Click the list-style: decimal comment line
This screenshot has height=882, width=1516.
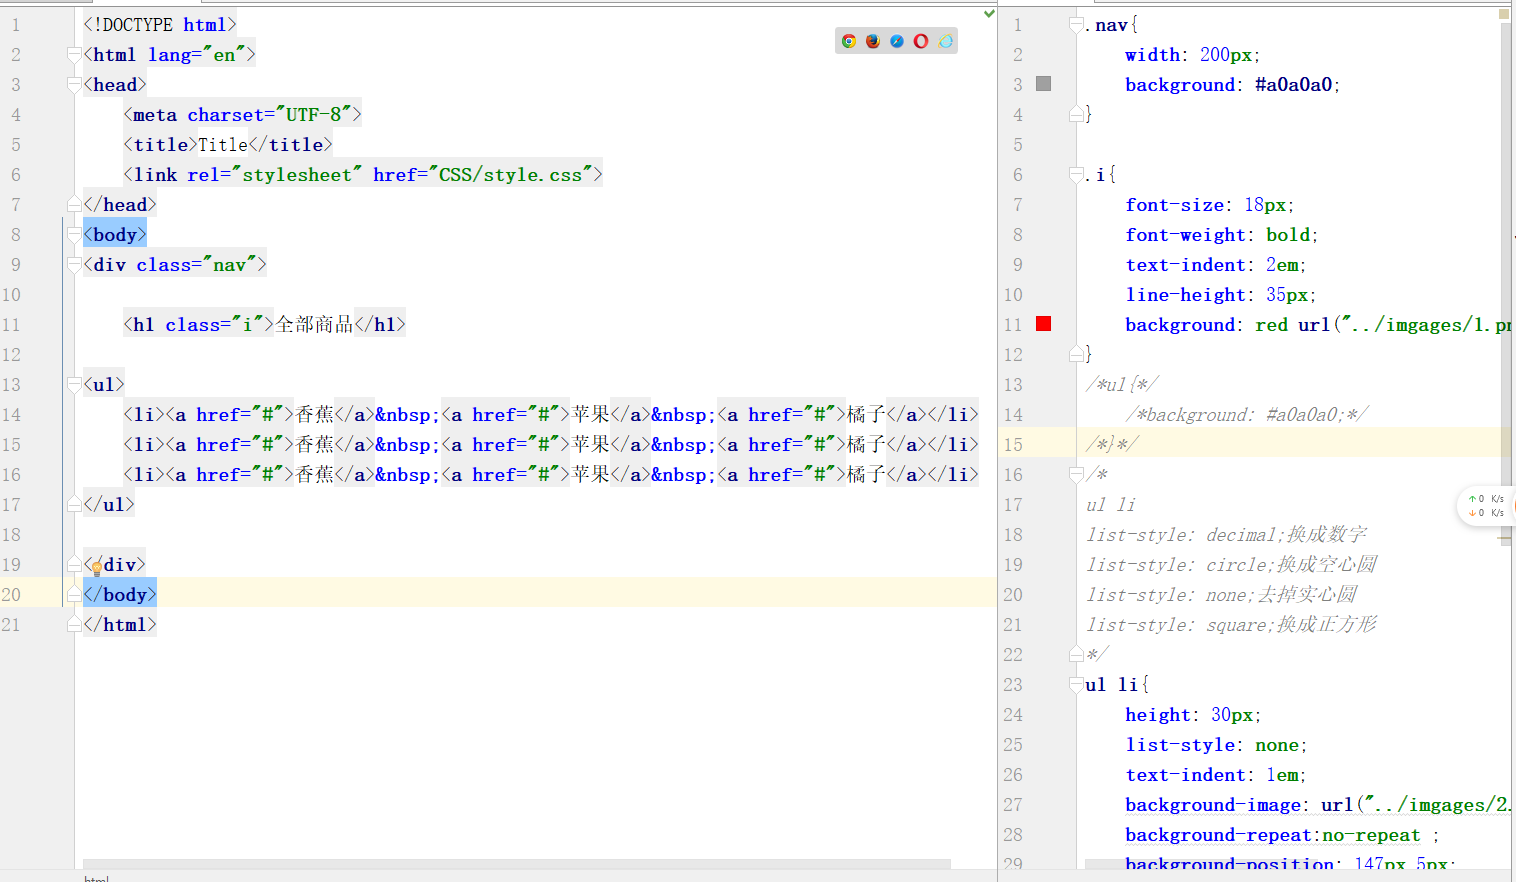(1226, 534)
